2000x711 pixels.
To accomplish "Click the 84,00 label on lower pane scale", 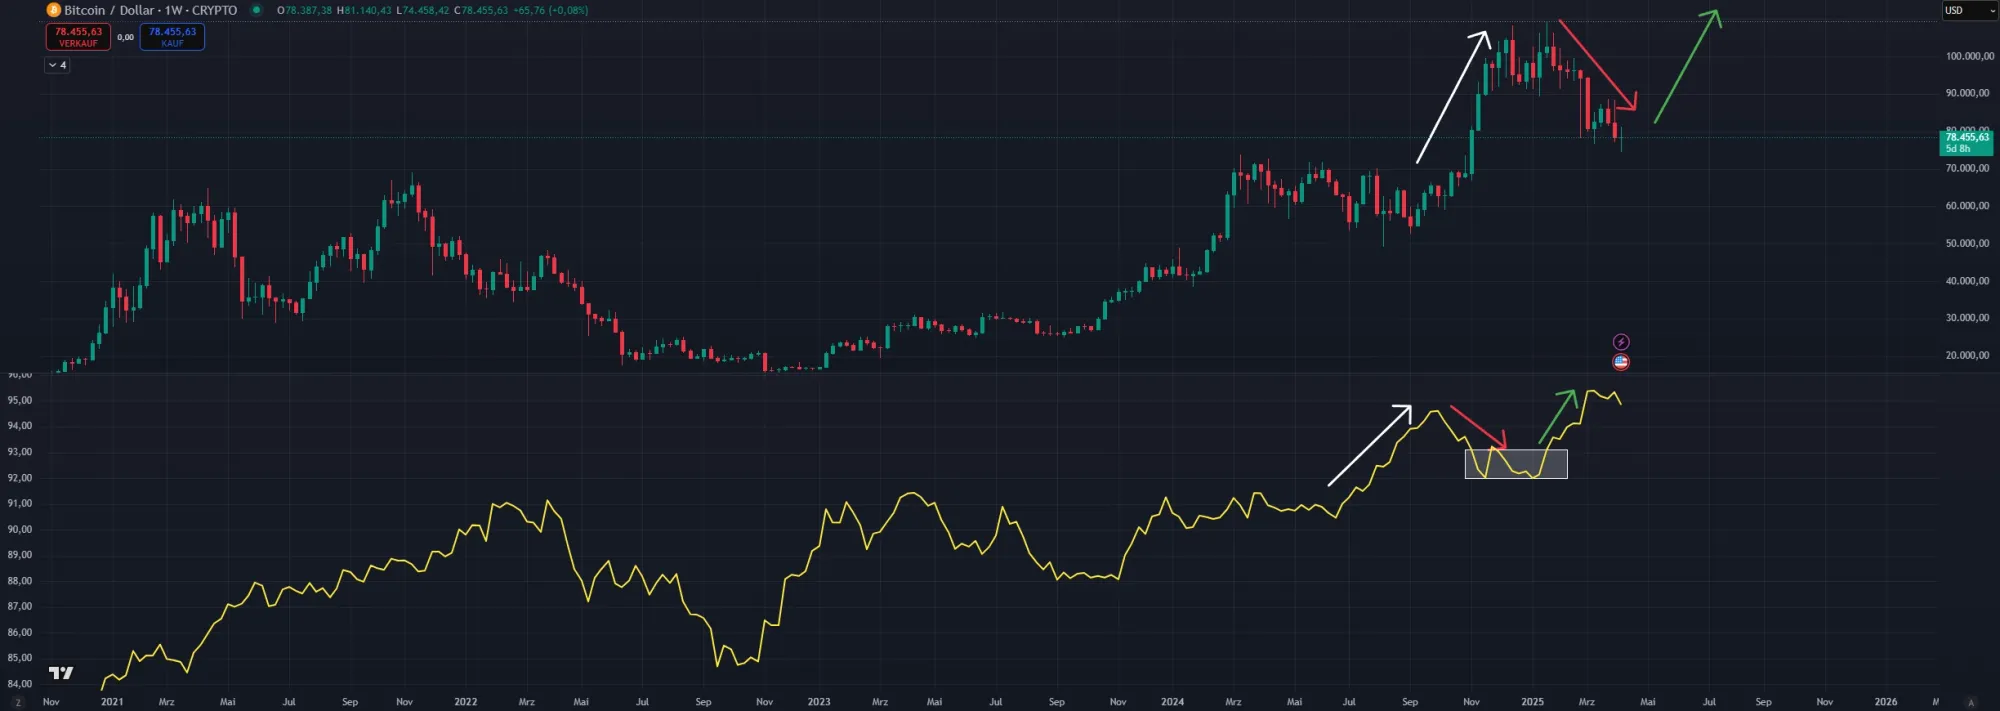I will point(19,684).
